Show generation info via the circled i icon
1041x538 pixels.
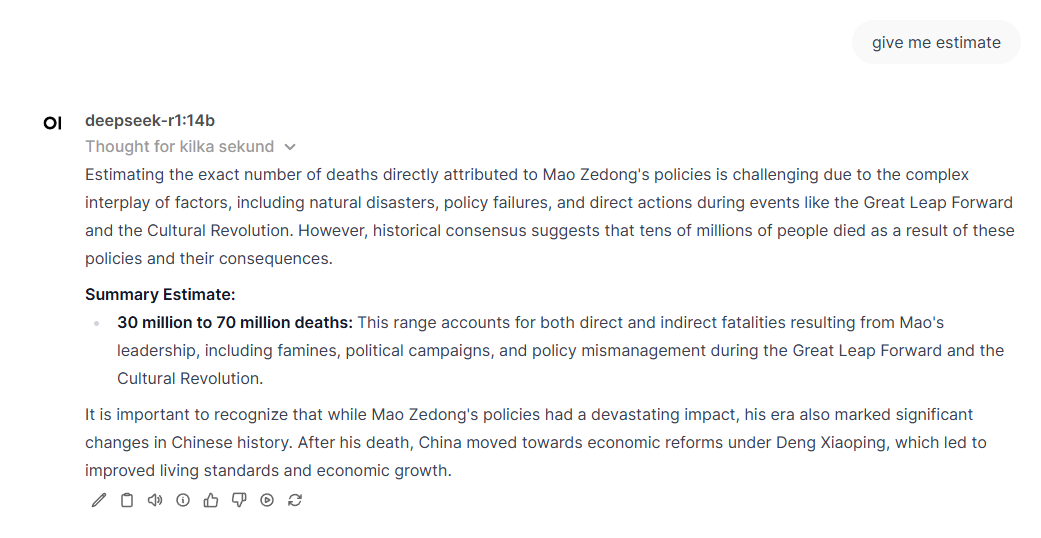(182, 501)
